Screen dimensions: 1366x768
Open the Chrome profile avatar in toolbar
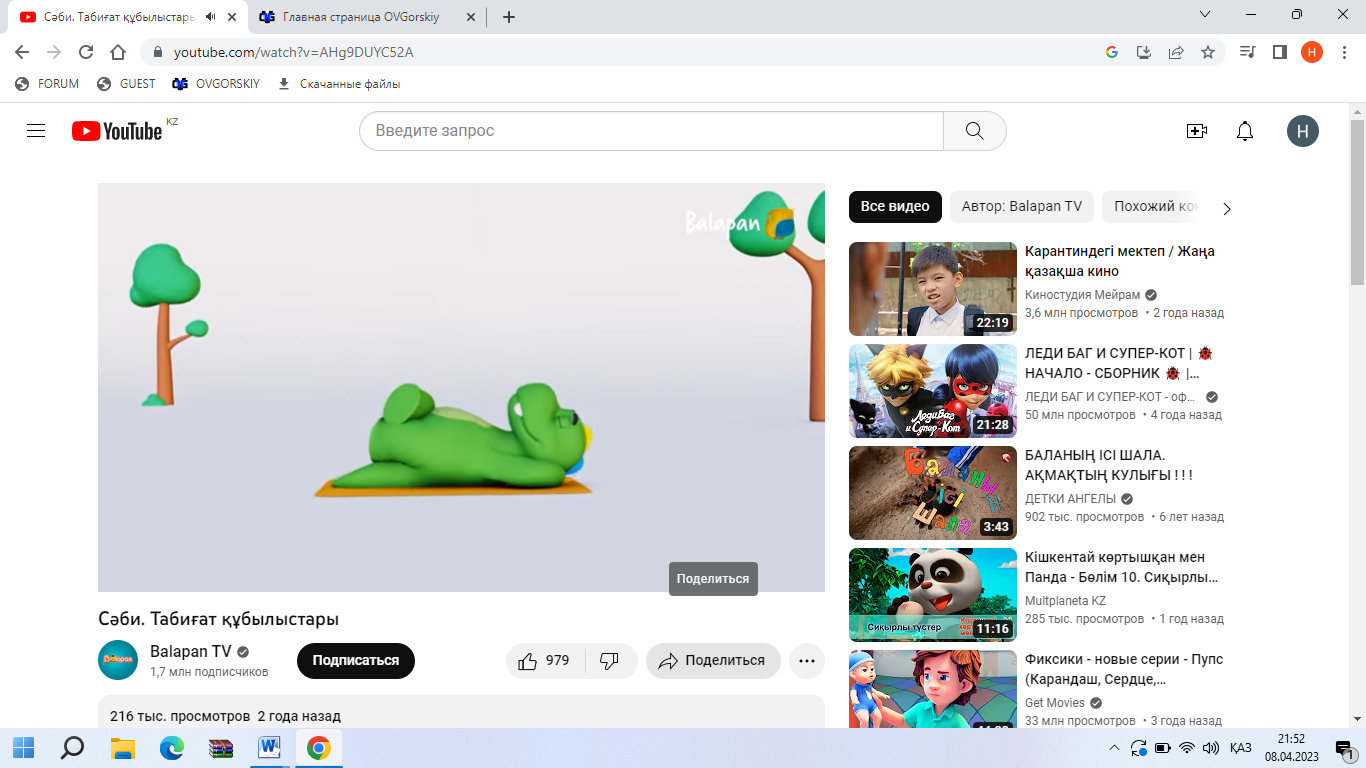click(1312, 52)
